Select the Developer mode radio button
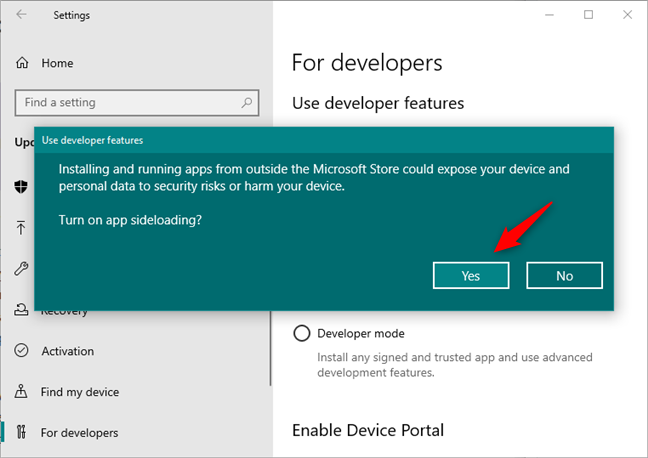Image resolution: width=648 pixels, height=458 pixels. click(x=302, y=333)
